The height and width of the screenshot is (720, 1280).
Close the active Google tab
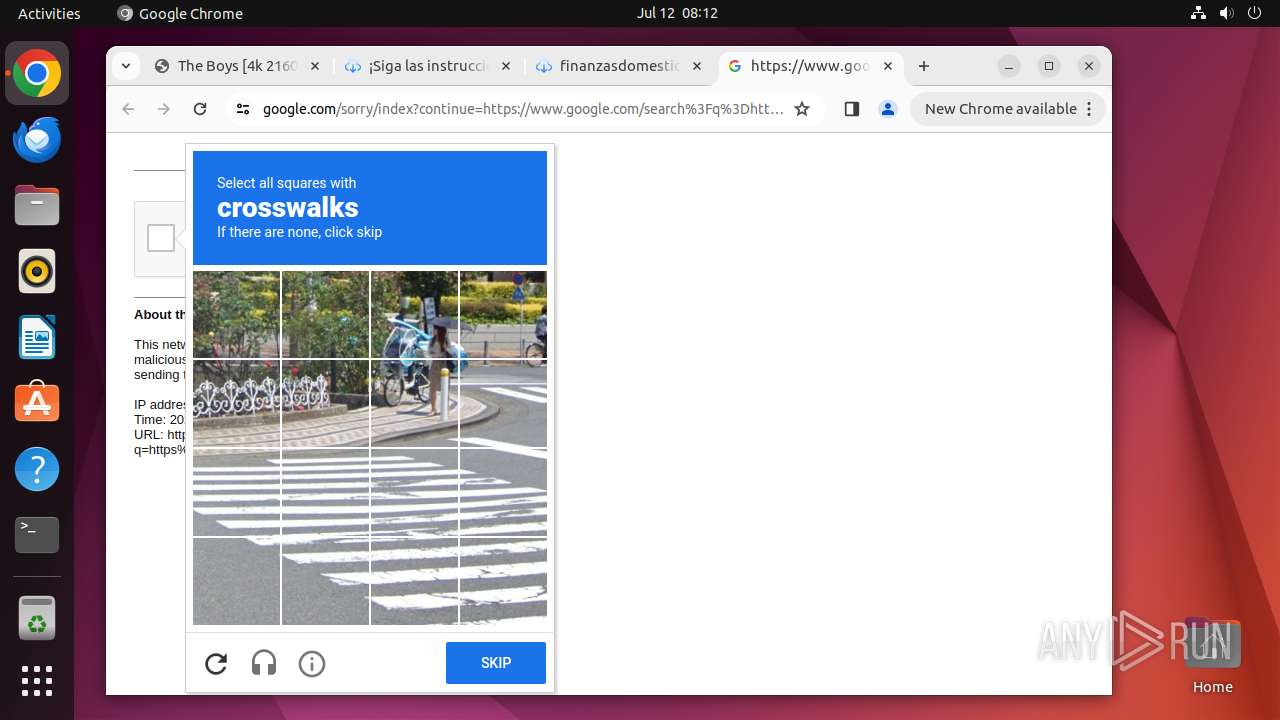(x=887, y=66)
